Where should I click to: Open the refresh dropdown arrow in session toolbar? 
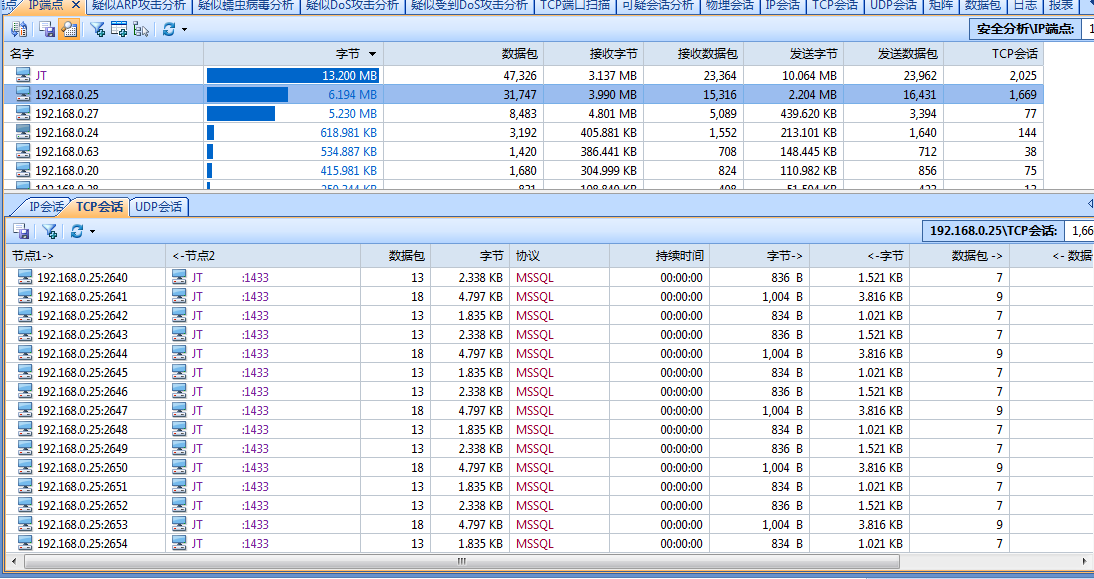(x=92, y=232)
